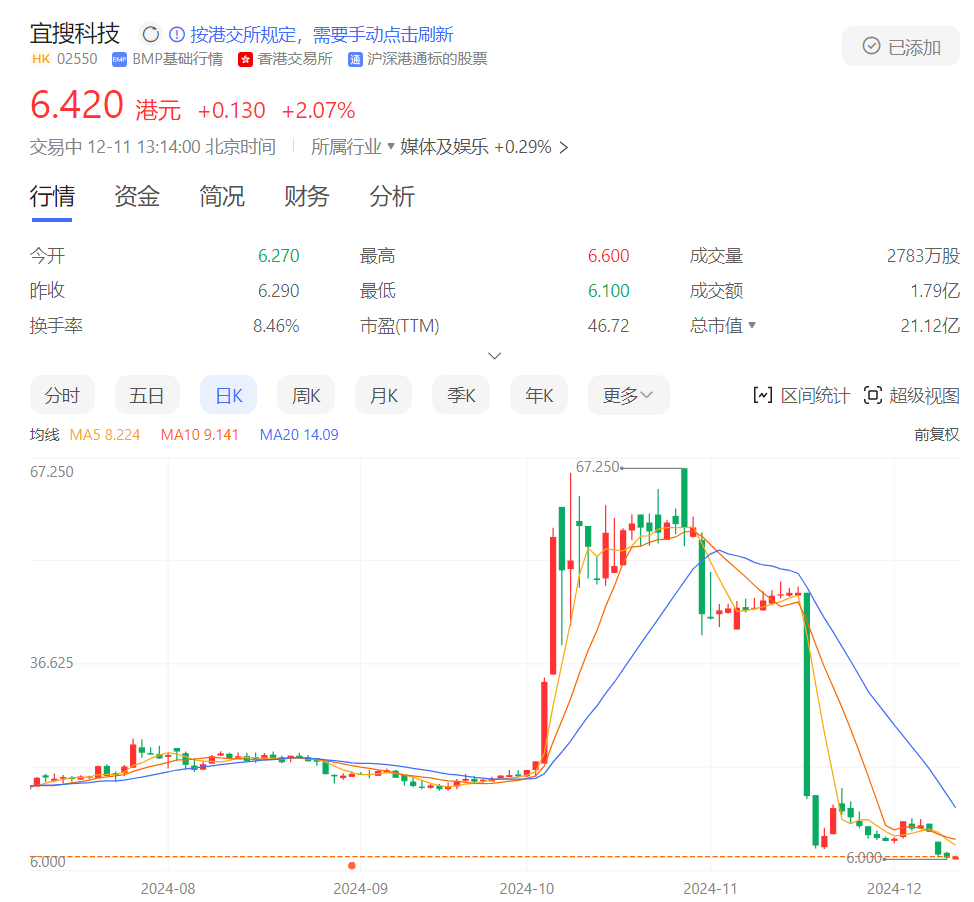Click the info icon beside refresh notice

tap(177, 34)
